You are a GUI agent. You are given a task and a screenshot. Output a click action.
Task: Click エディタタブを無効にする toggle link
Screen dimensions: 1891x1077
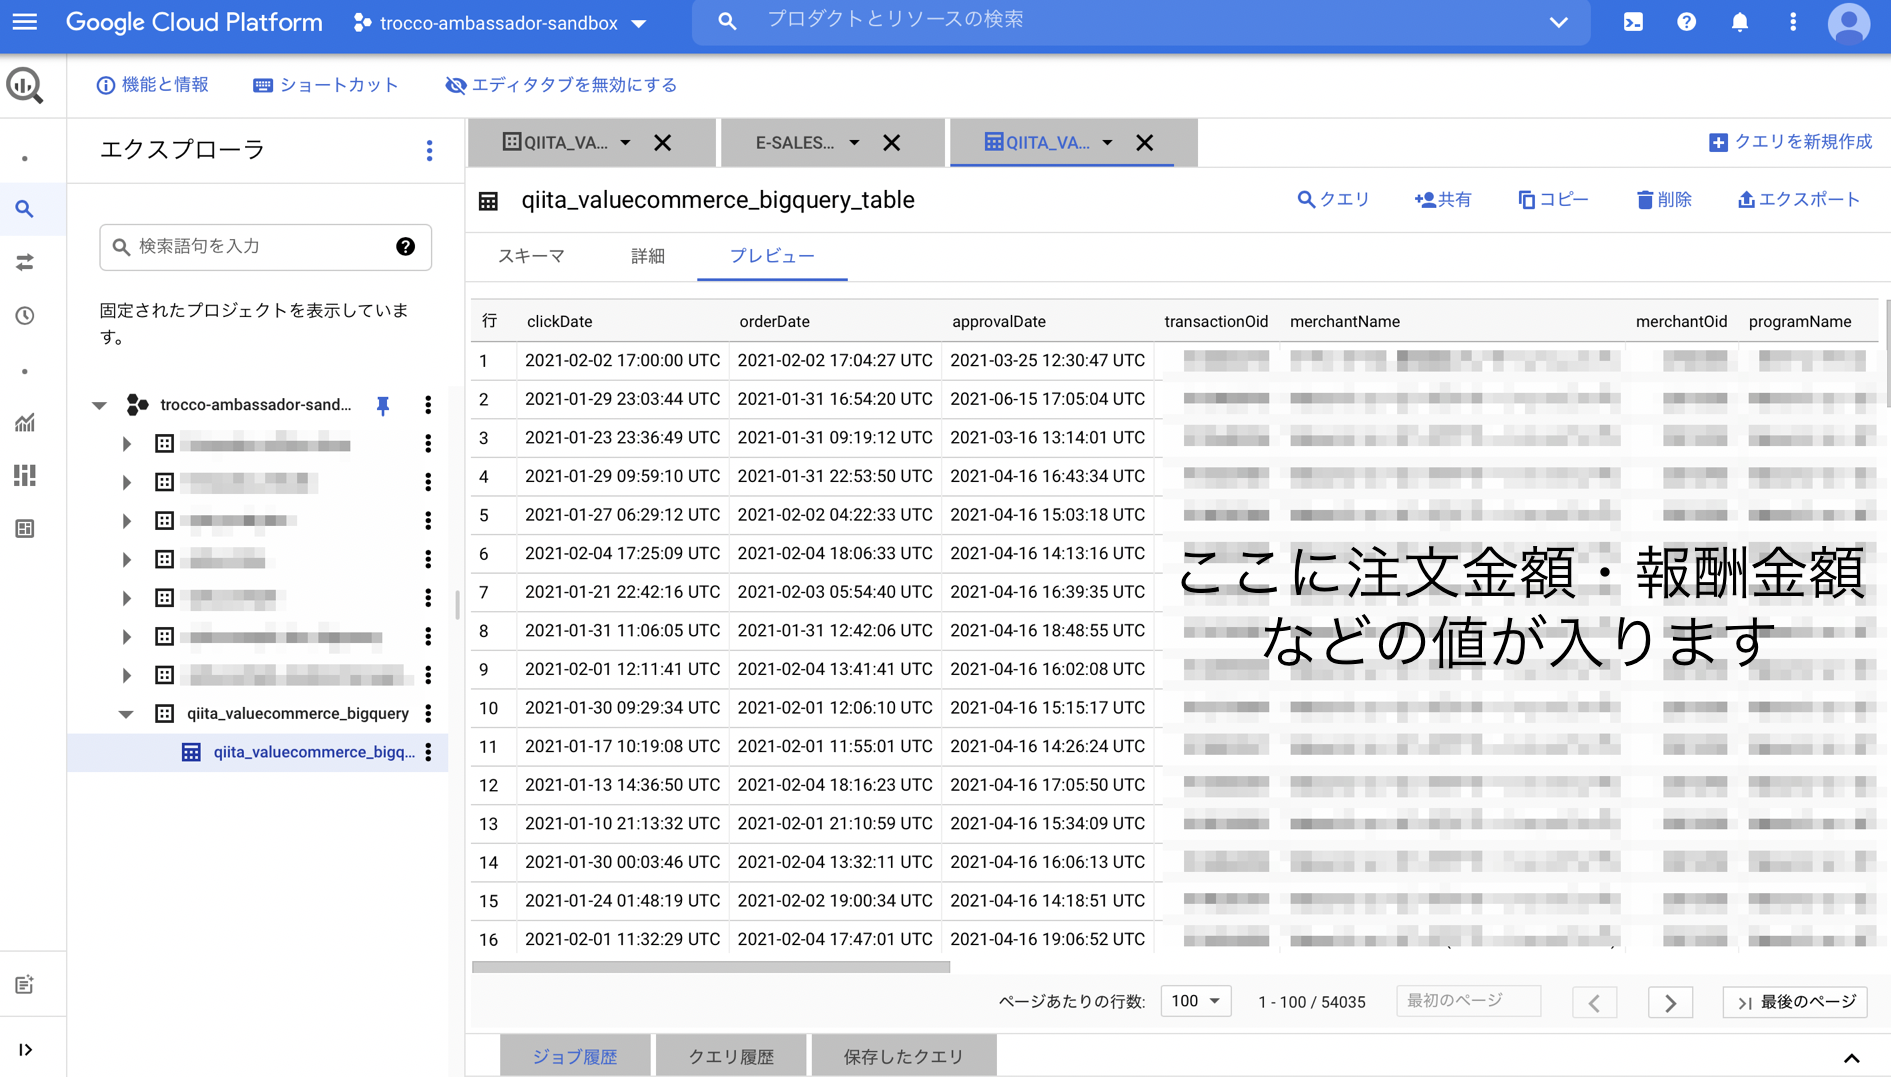pos(561,85)
